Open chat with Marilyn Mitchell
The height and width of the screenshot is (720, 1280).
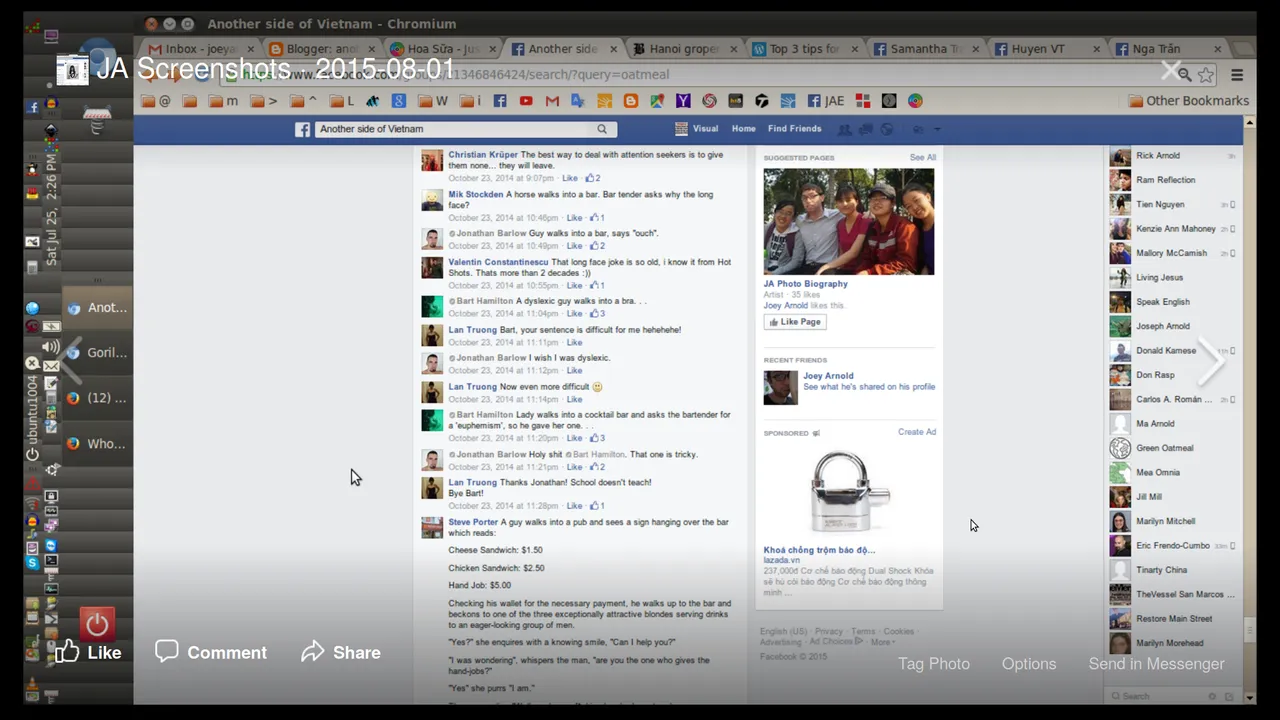point(1173,521)
